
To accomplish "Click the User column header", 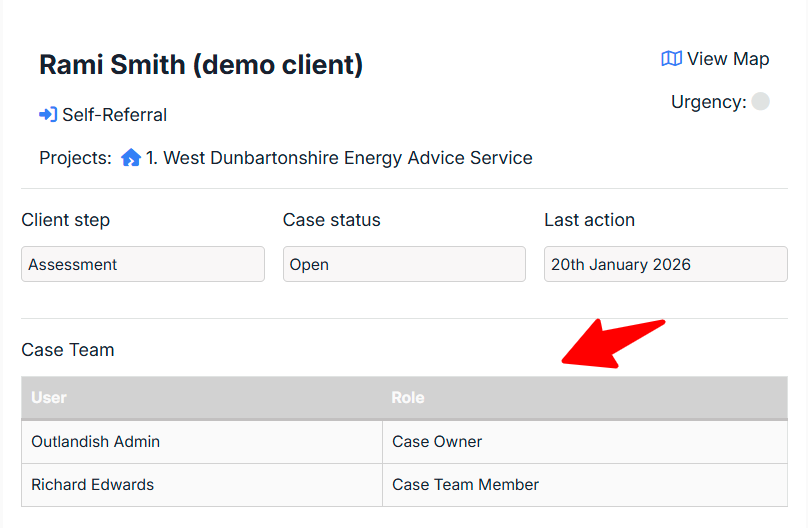I will click(49, 398).
